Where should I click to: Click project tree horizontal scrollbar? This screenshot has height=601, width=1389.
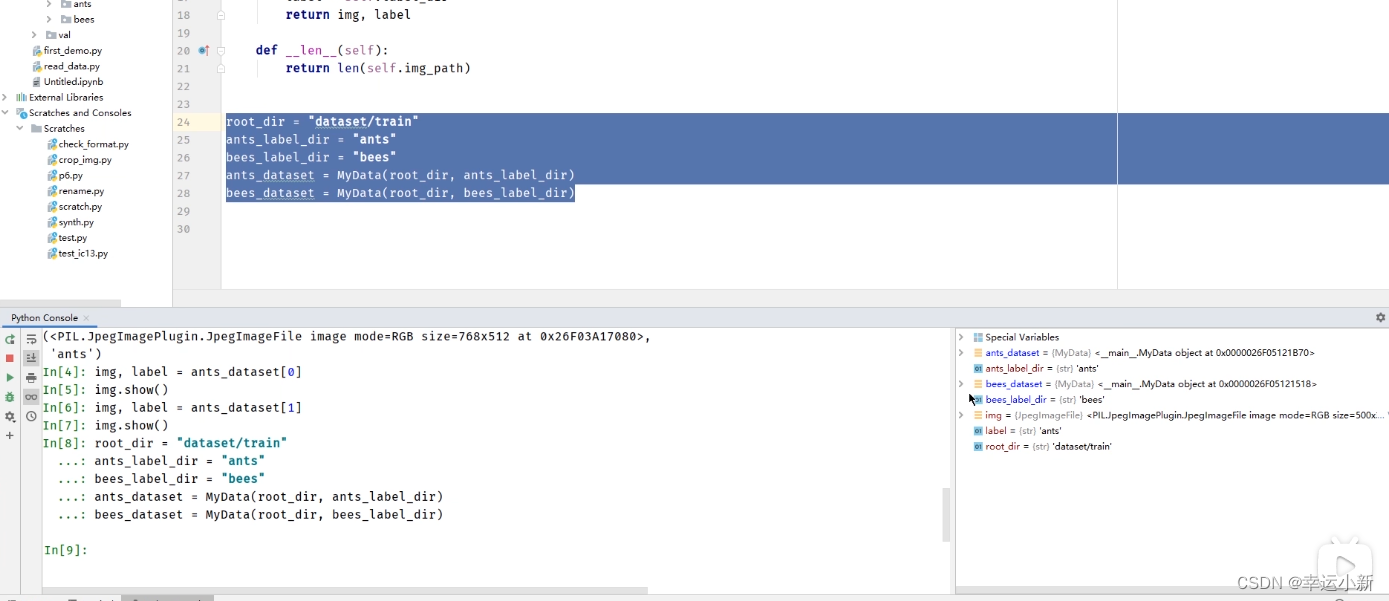coord(60,302)
